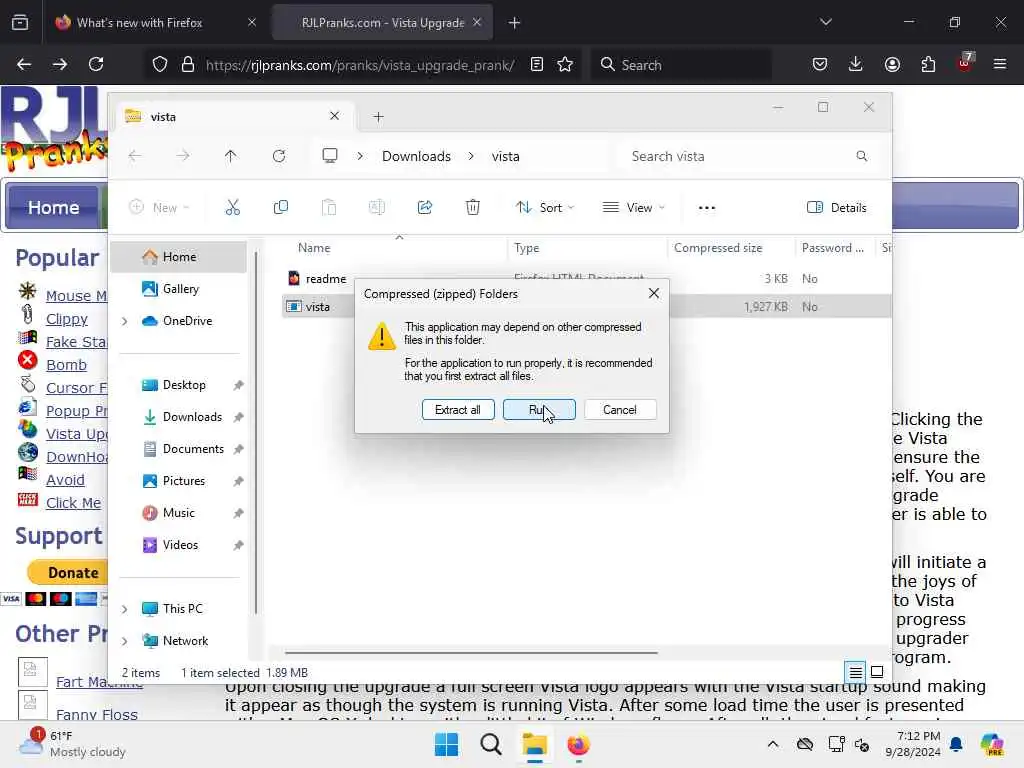1024x768 pixels.
Task: Open the Firefox hamburger menu
Action: click(x=1000, y=64)
